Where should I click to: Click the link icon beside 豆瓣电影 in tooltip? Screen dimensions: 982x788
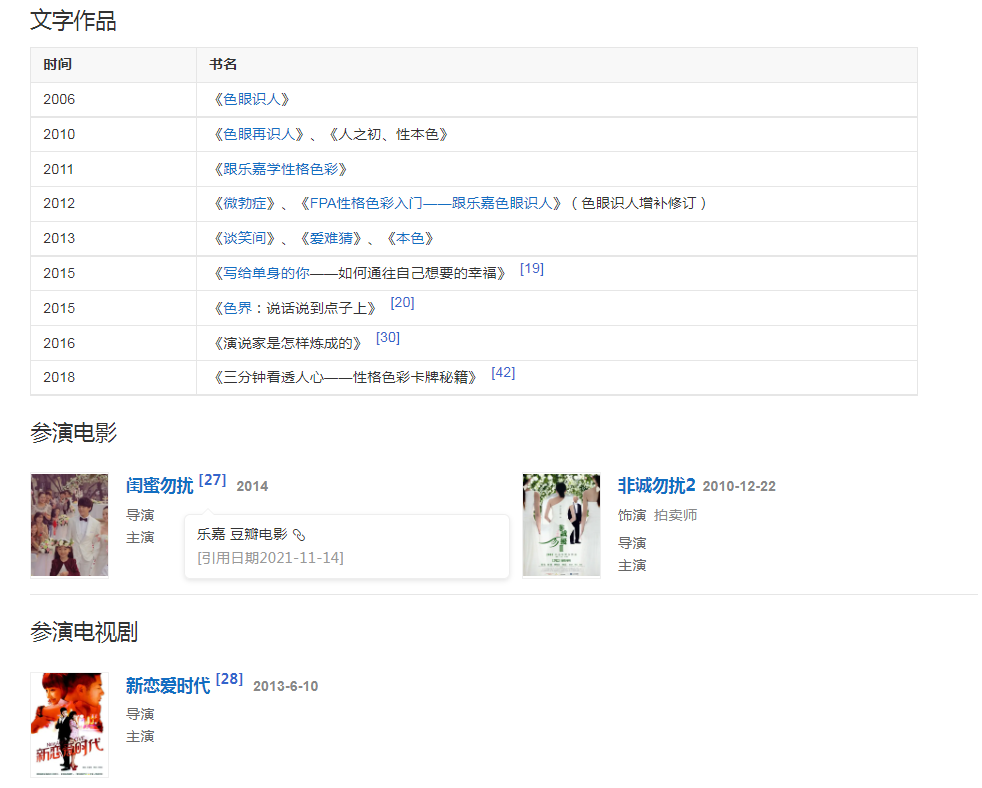click(298, 534)
